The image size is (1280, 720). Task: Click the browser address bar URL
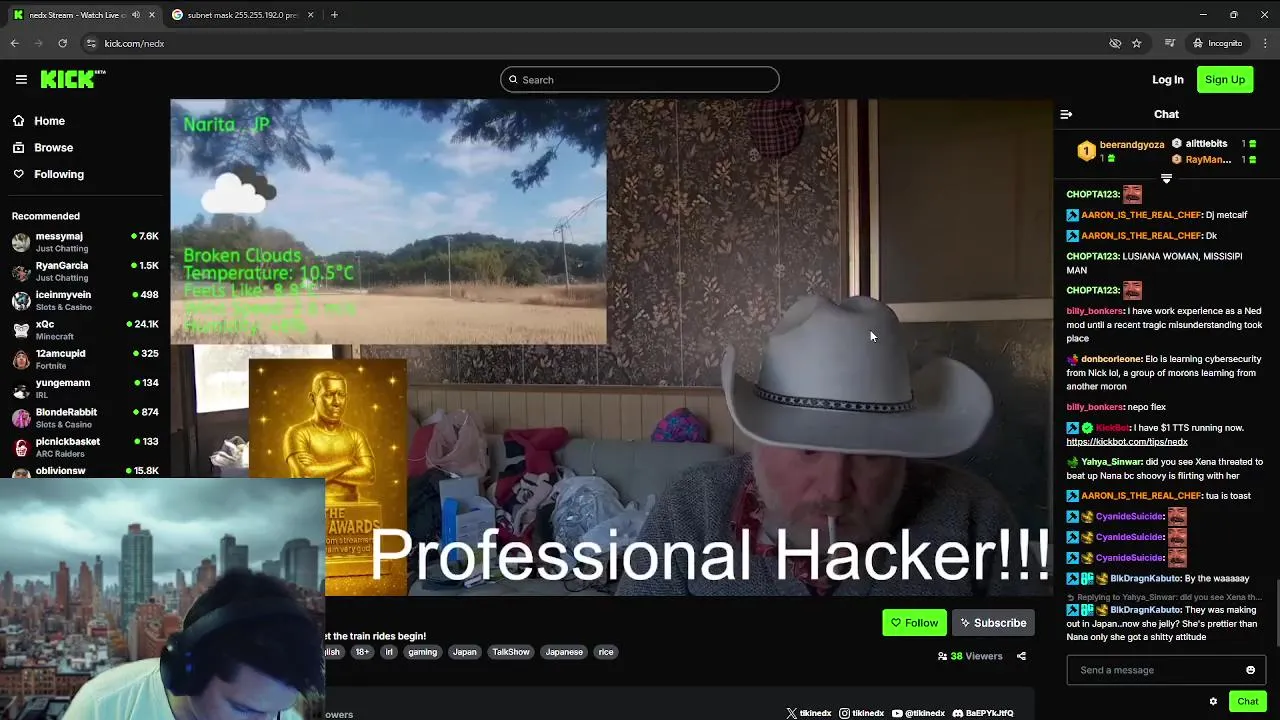(134, 43)
